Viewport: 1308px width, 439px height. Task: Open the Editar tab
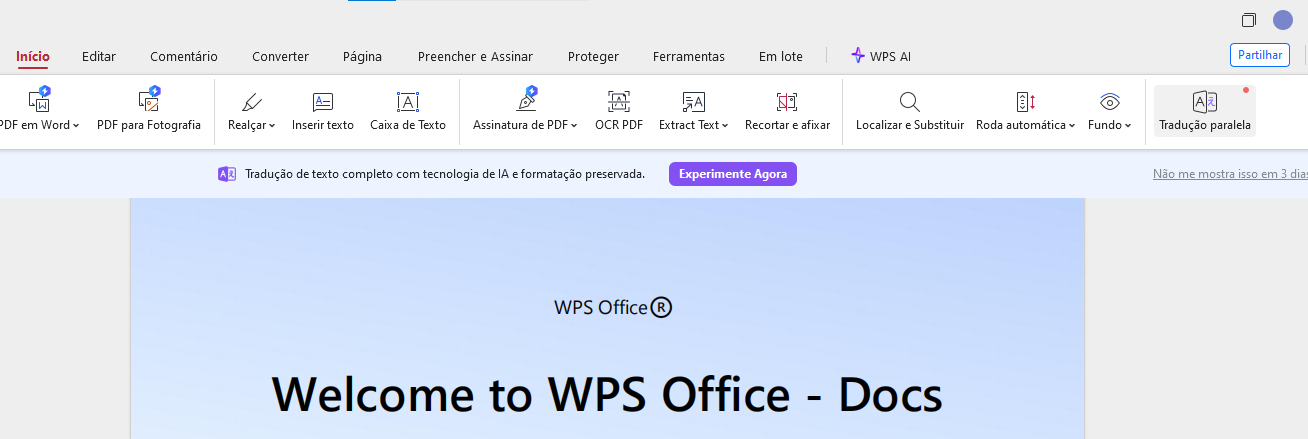pos(99,56)
